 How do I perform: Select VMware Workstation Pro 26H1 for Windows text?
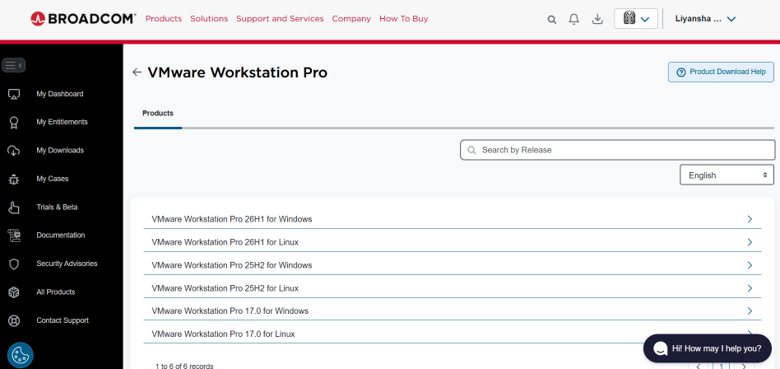(232, 219)
